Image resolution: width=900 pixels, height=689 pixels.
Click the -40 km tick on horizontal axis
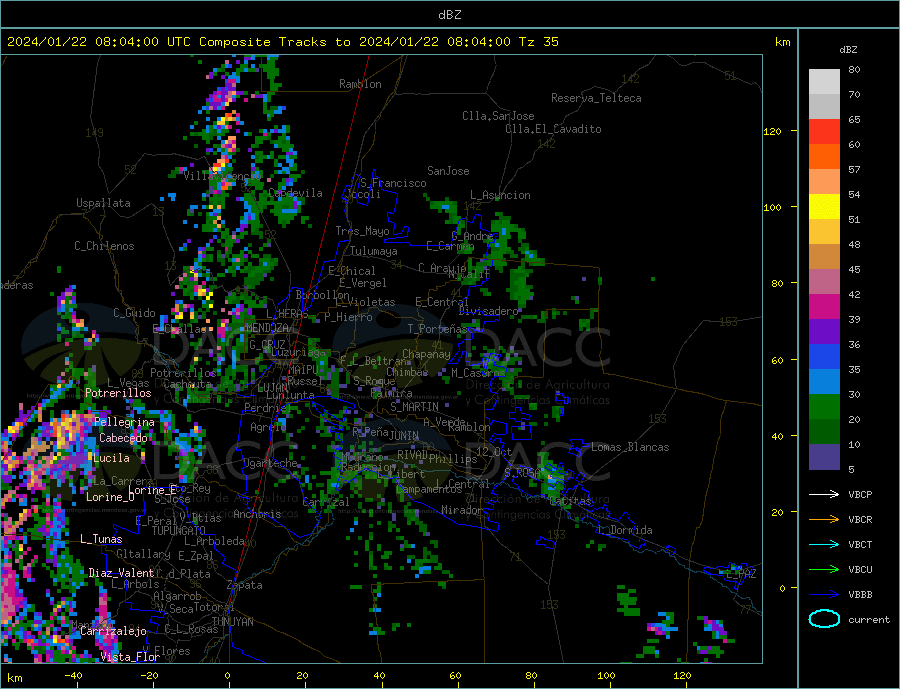pyautogui.click(x=73, y=676)
